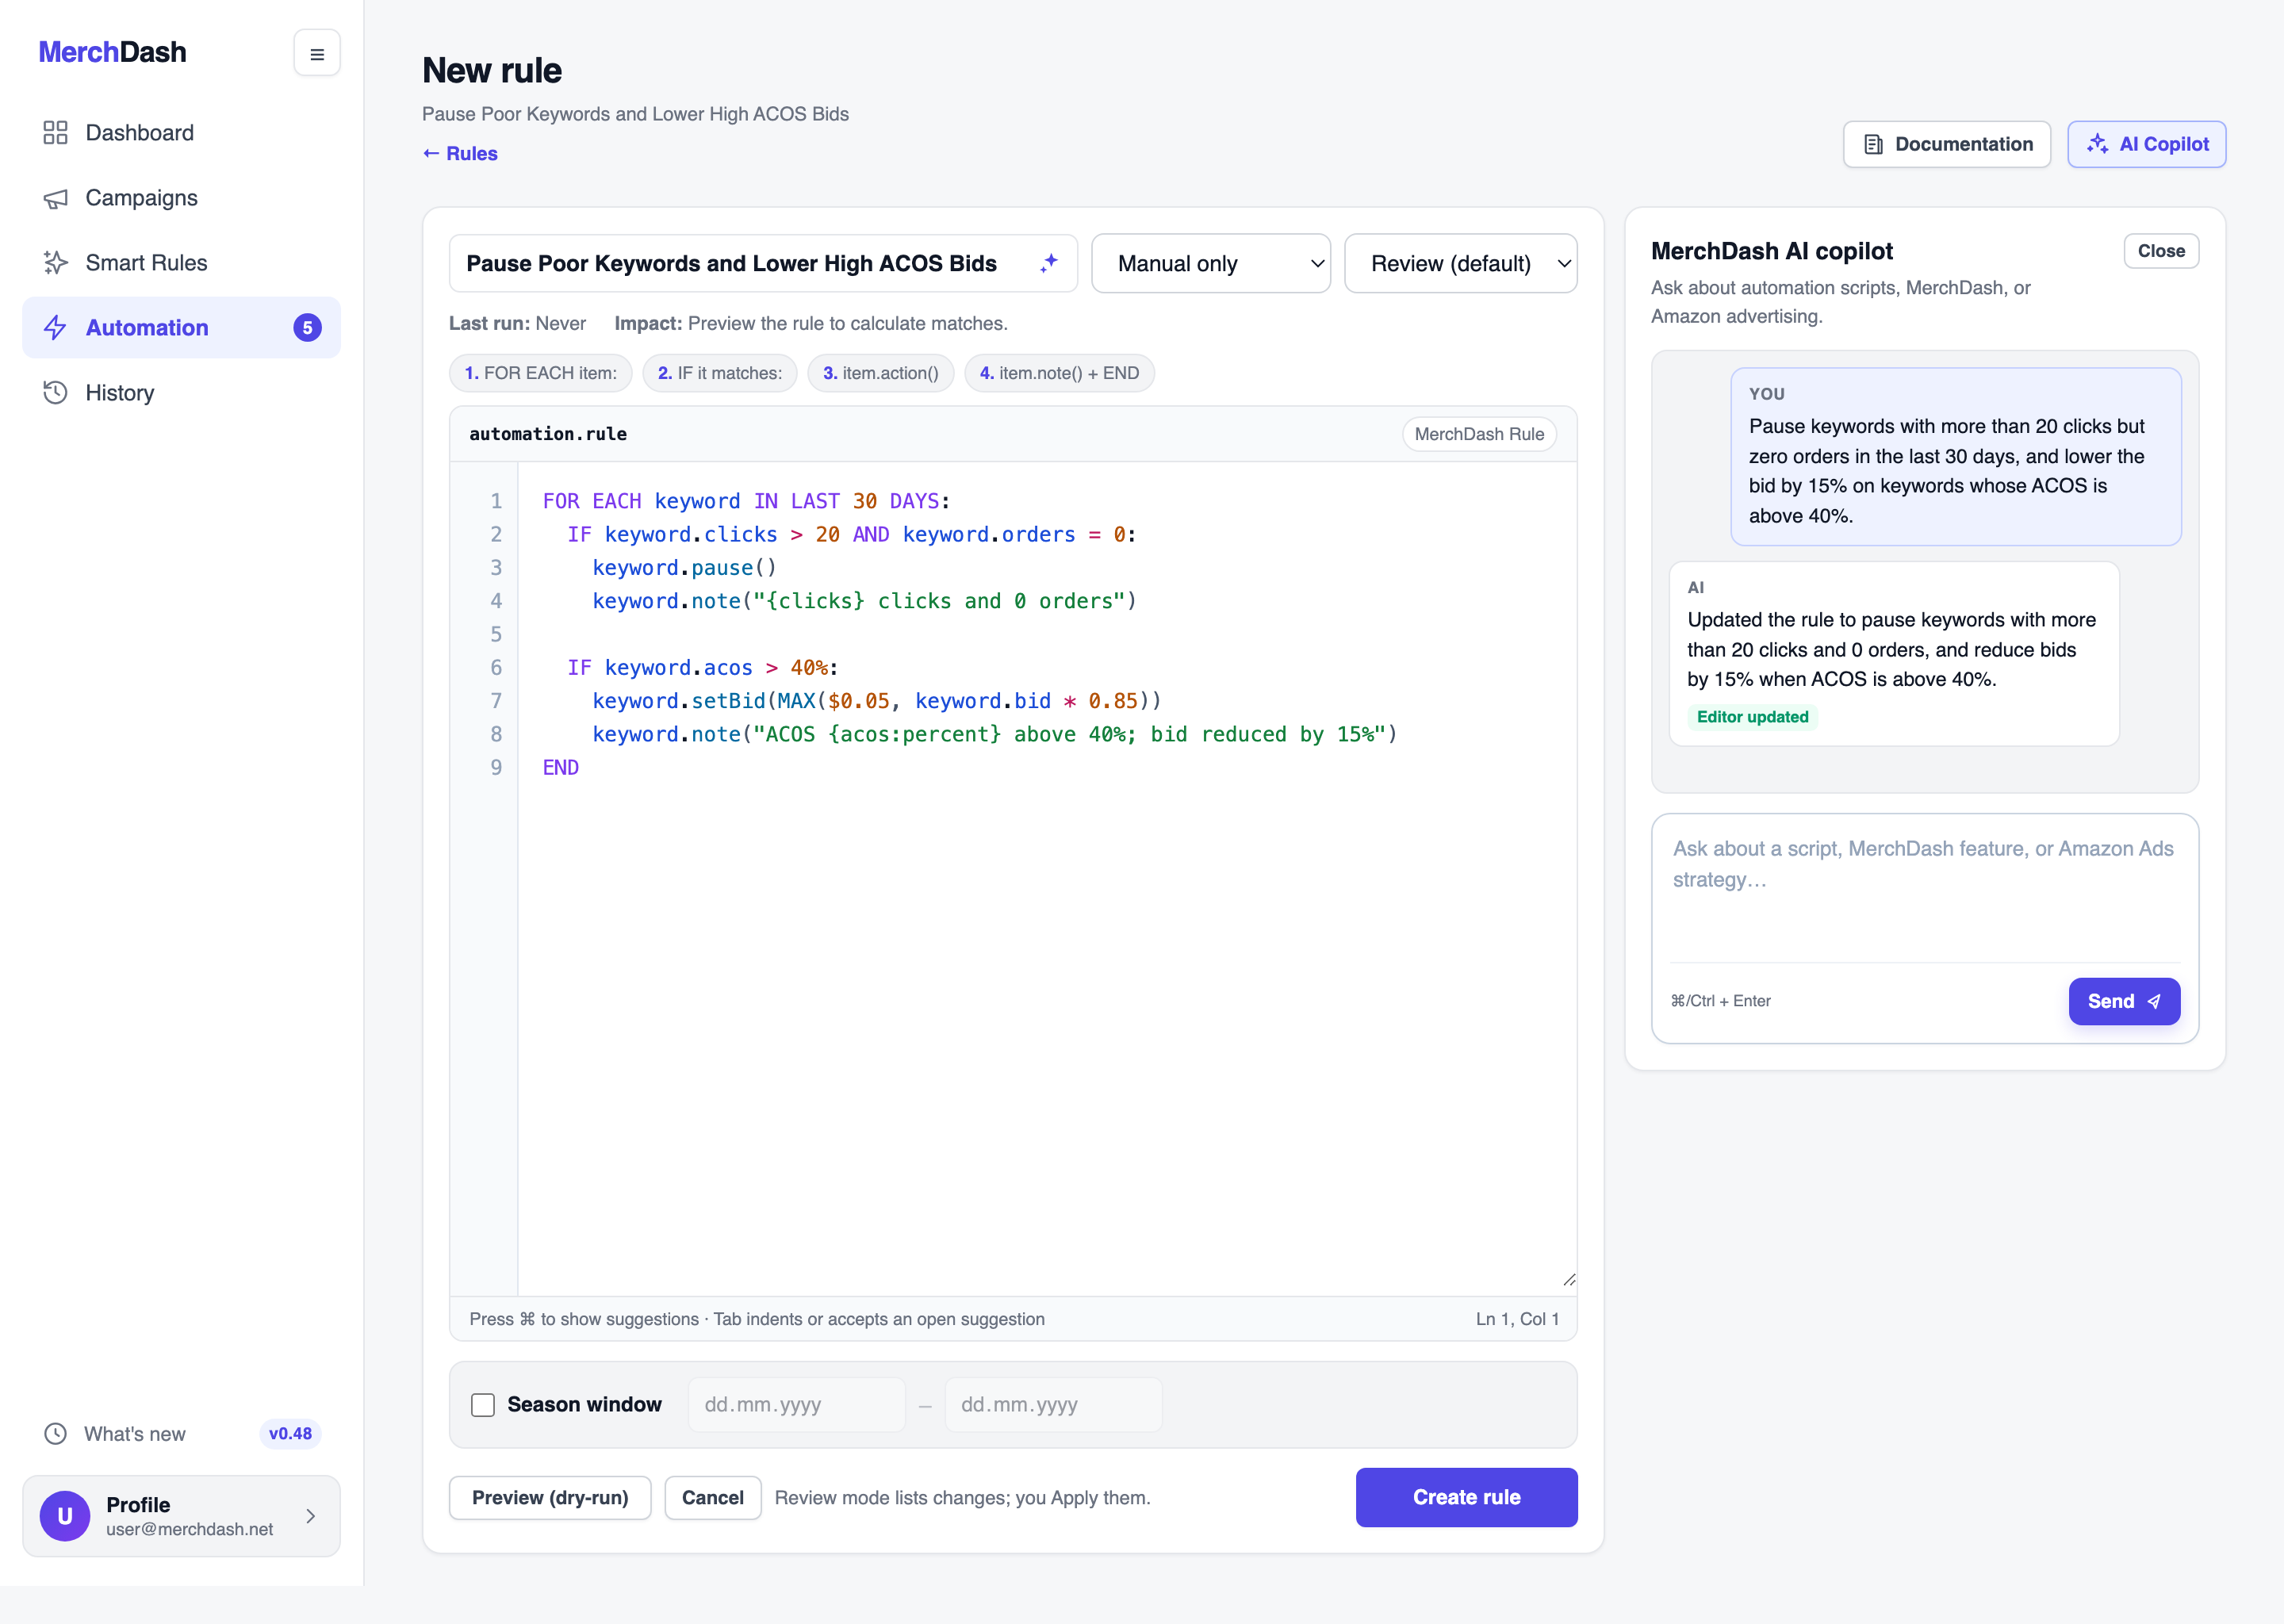The height and width of the screenshot is (1624, 2284).
Task: Click the automation.rule file name
Action: click(548, 434)
